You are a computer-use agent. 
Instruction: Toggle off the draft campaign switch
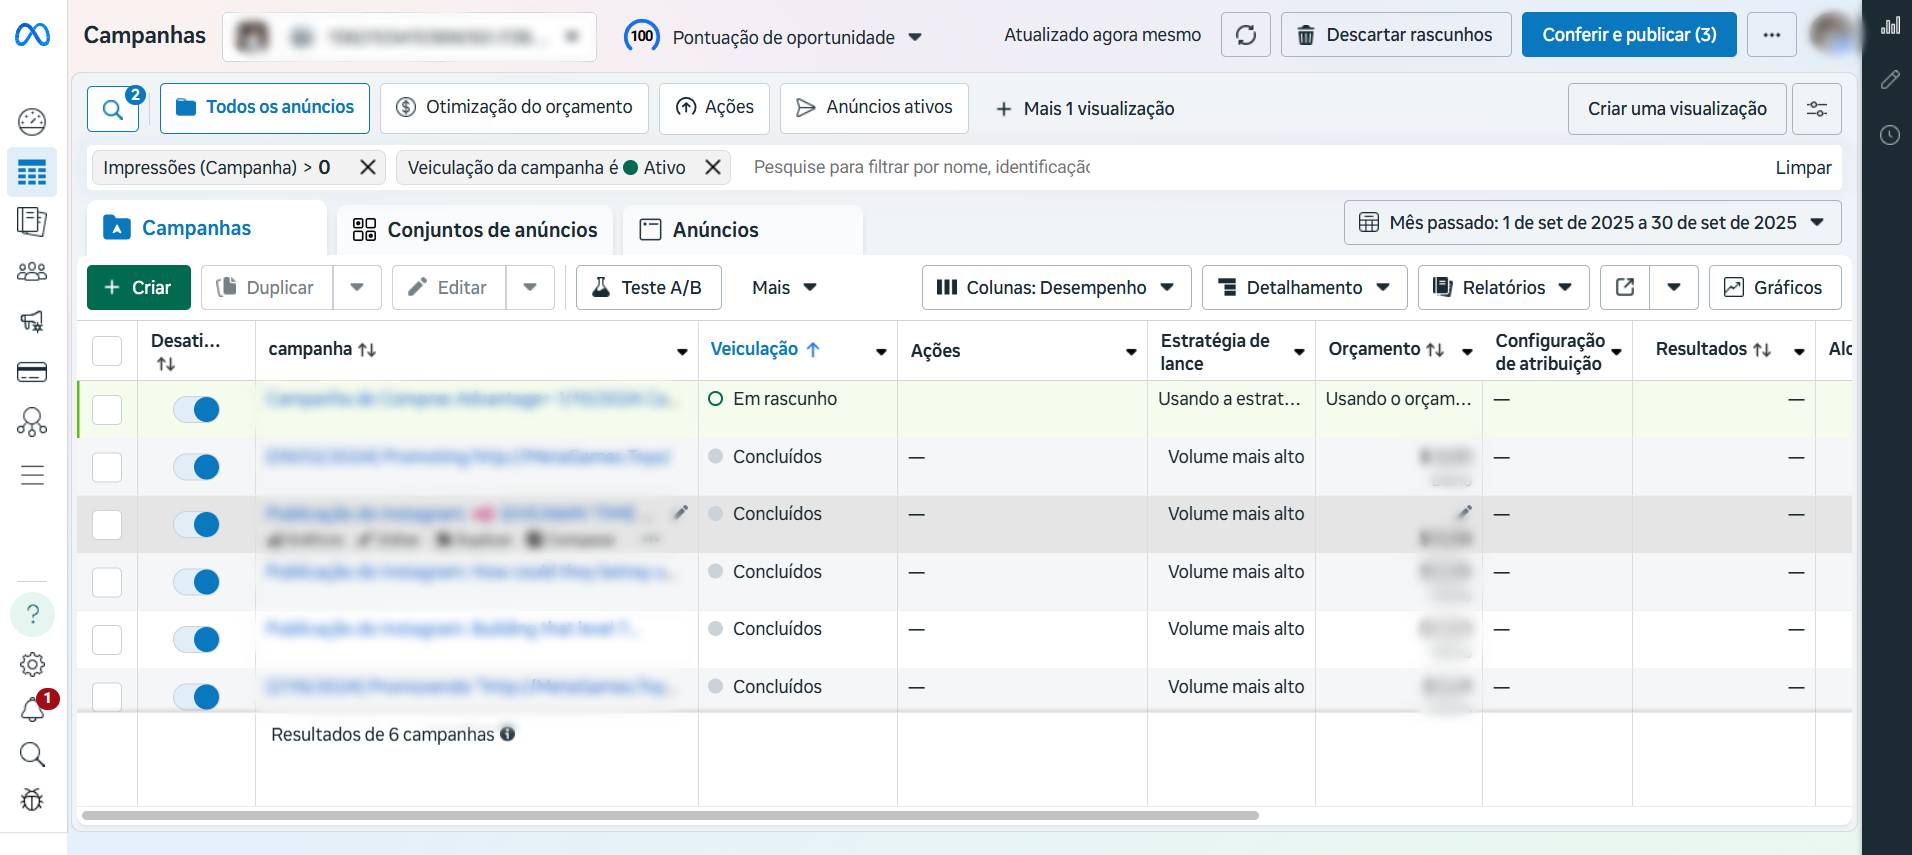pyautogui.click(x=196, y=409)
